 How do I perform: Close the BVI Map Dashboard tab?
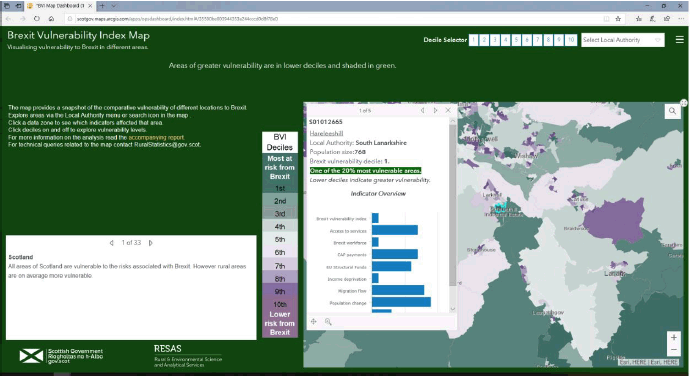coord(90,6)
